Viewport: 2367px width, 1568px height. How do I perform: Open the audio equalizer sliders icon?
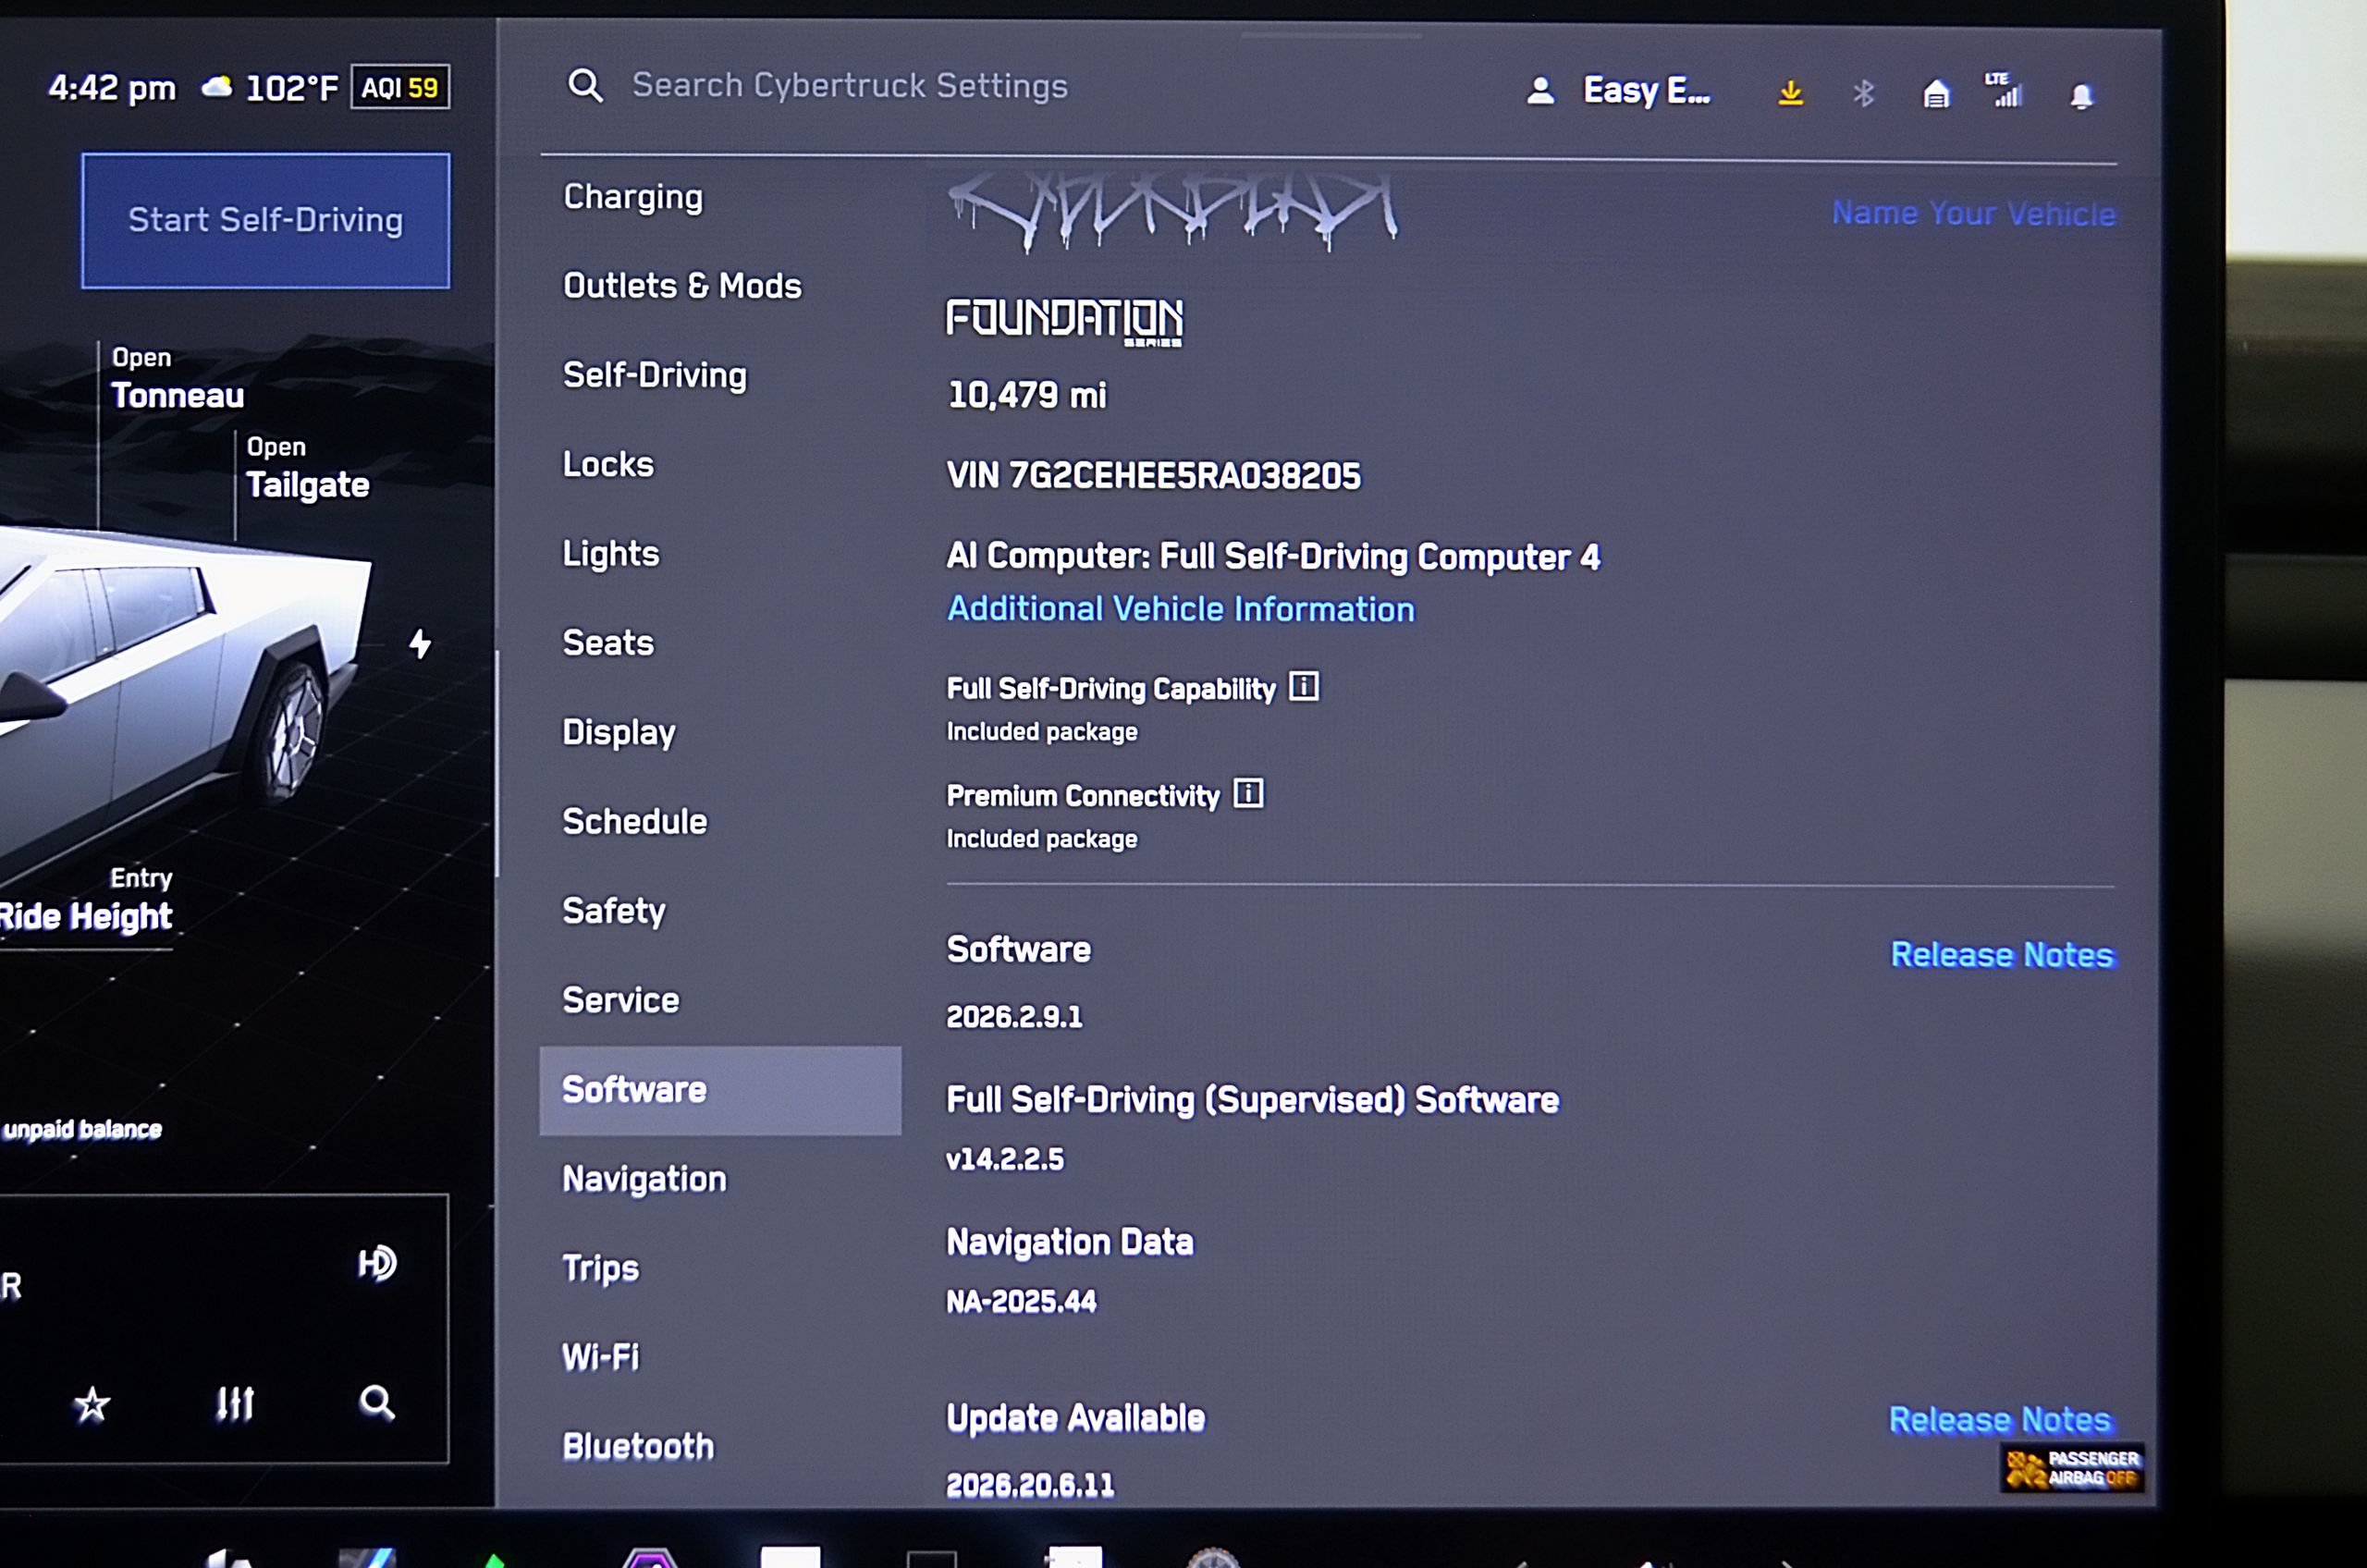click(x=235, y=1404)
